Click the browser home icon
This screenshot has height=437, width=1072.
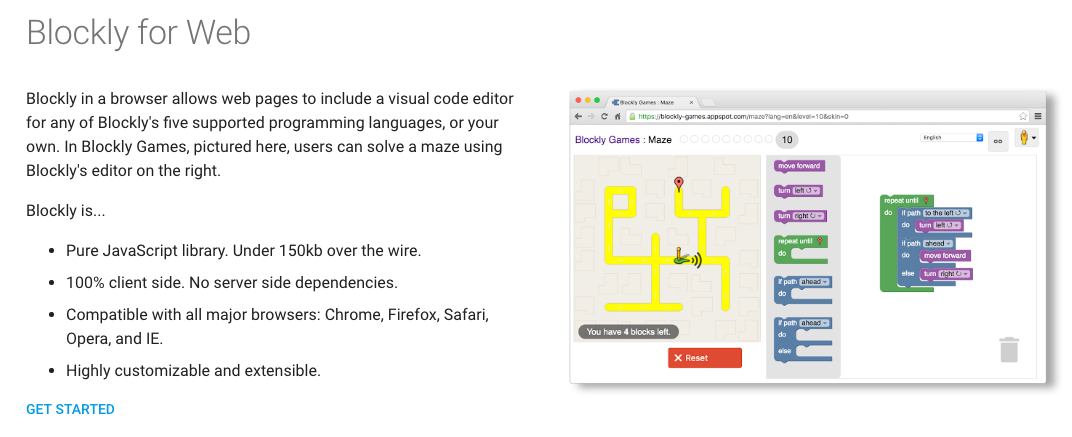point(616,116)
